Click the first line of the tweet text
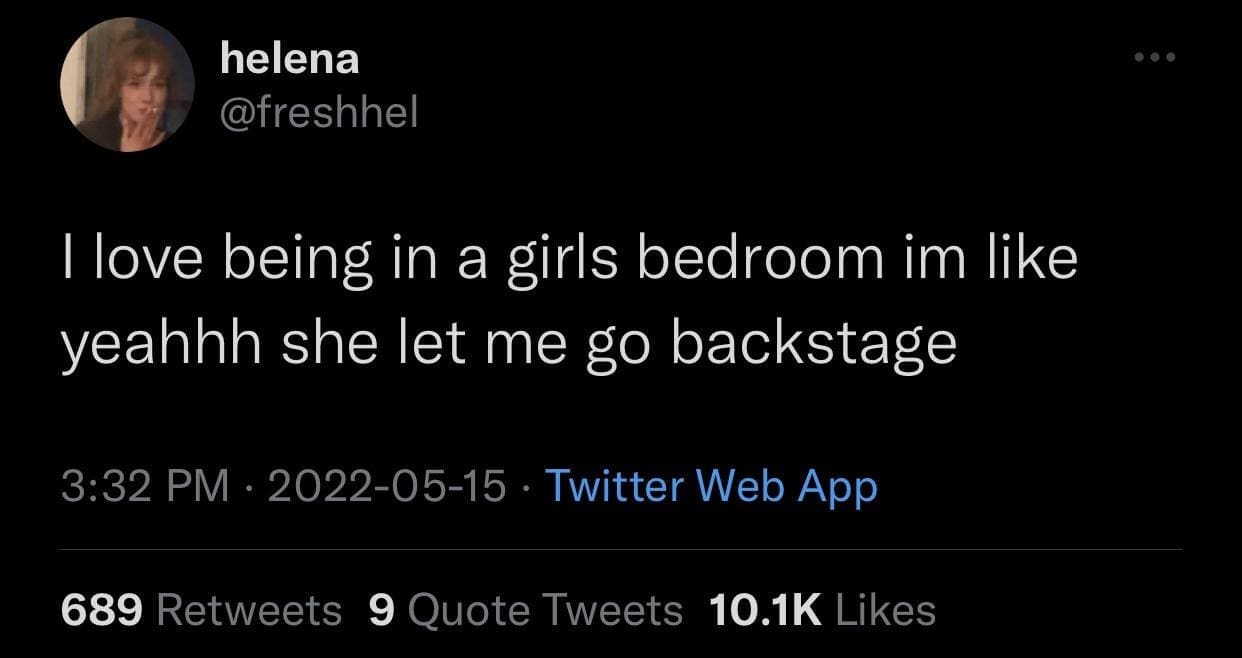1242x658 pixels. (570, 259)
